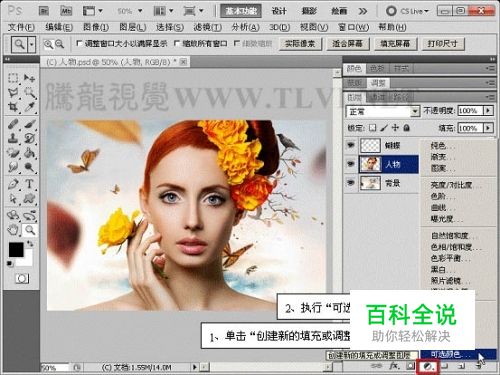Toggle Quick Mask mode icon
The image size is (500, 375).
22,279
